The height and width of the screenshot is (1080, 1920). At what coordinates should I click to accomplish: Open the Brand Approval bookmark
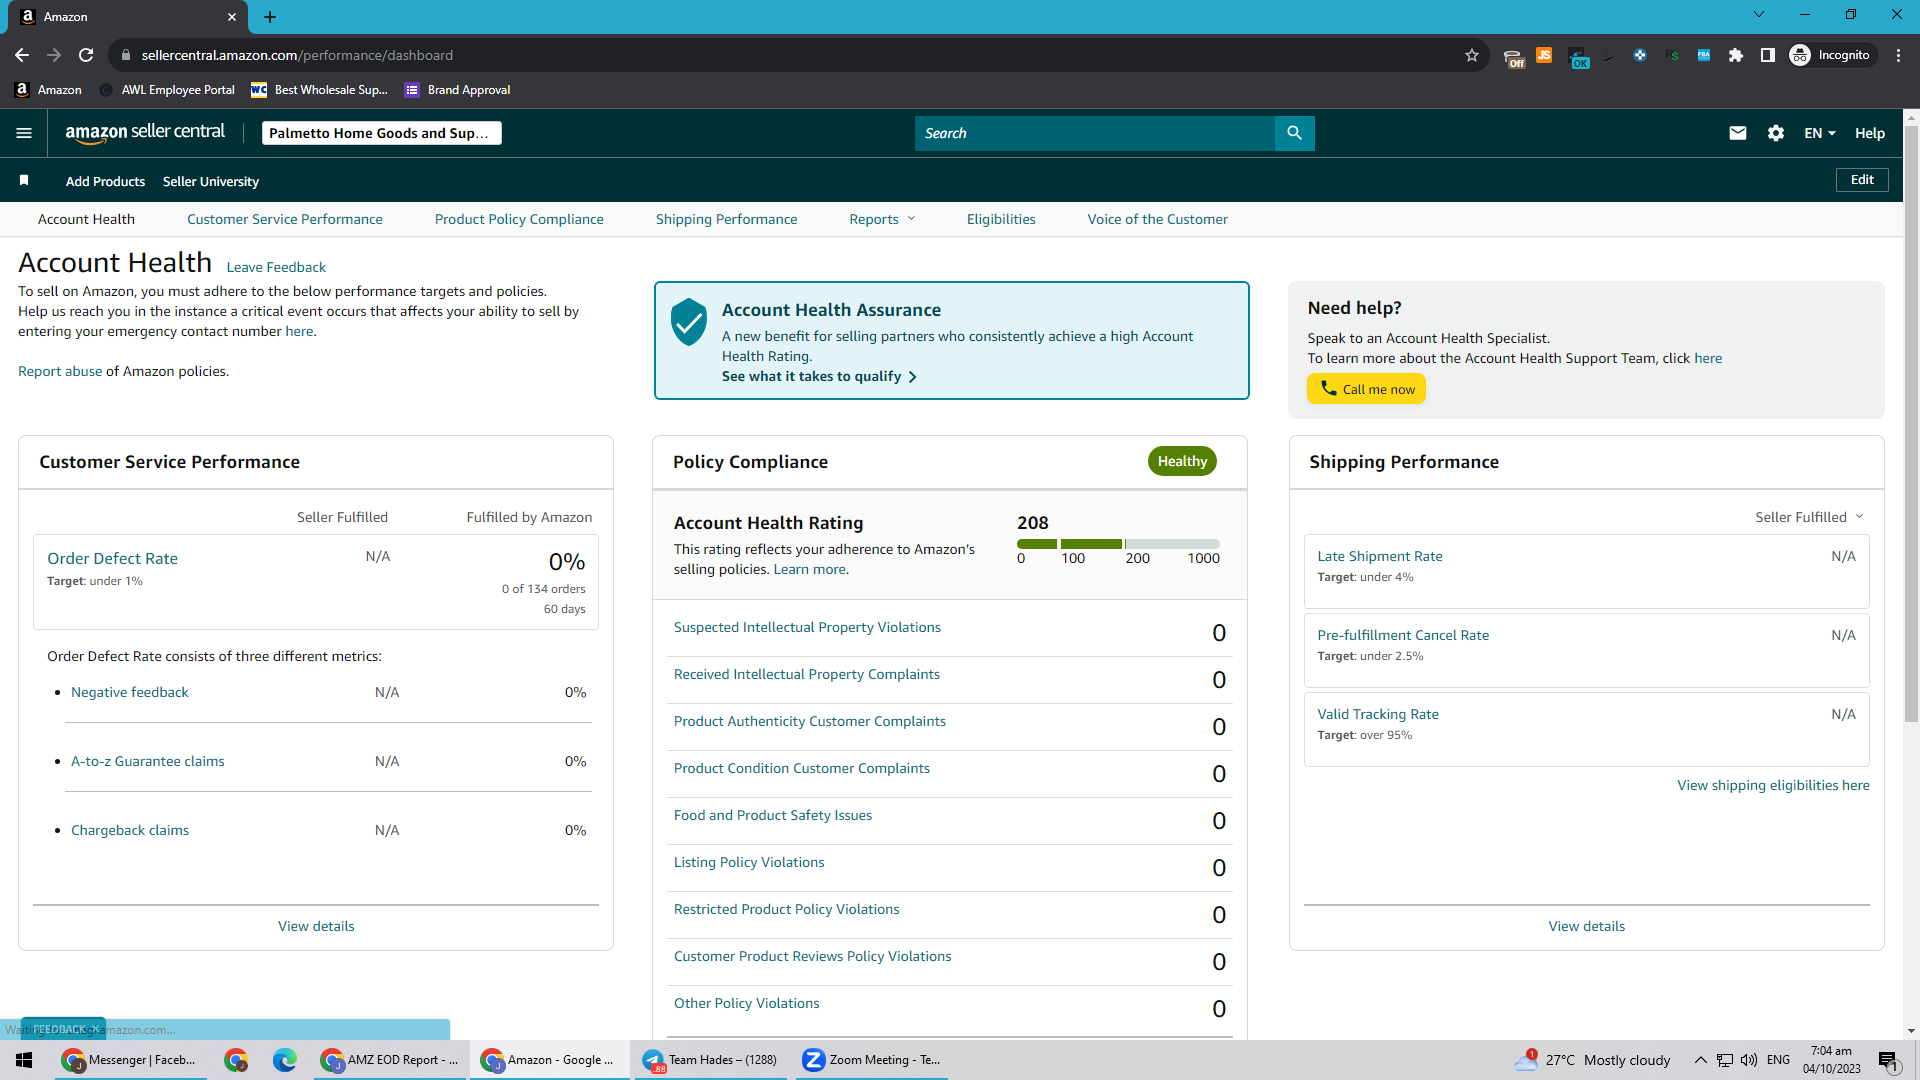pyautogui.click(x=458, y=90)
